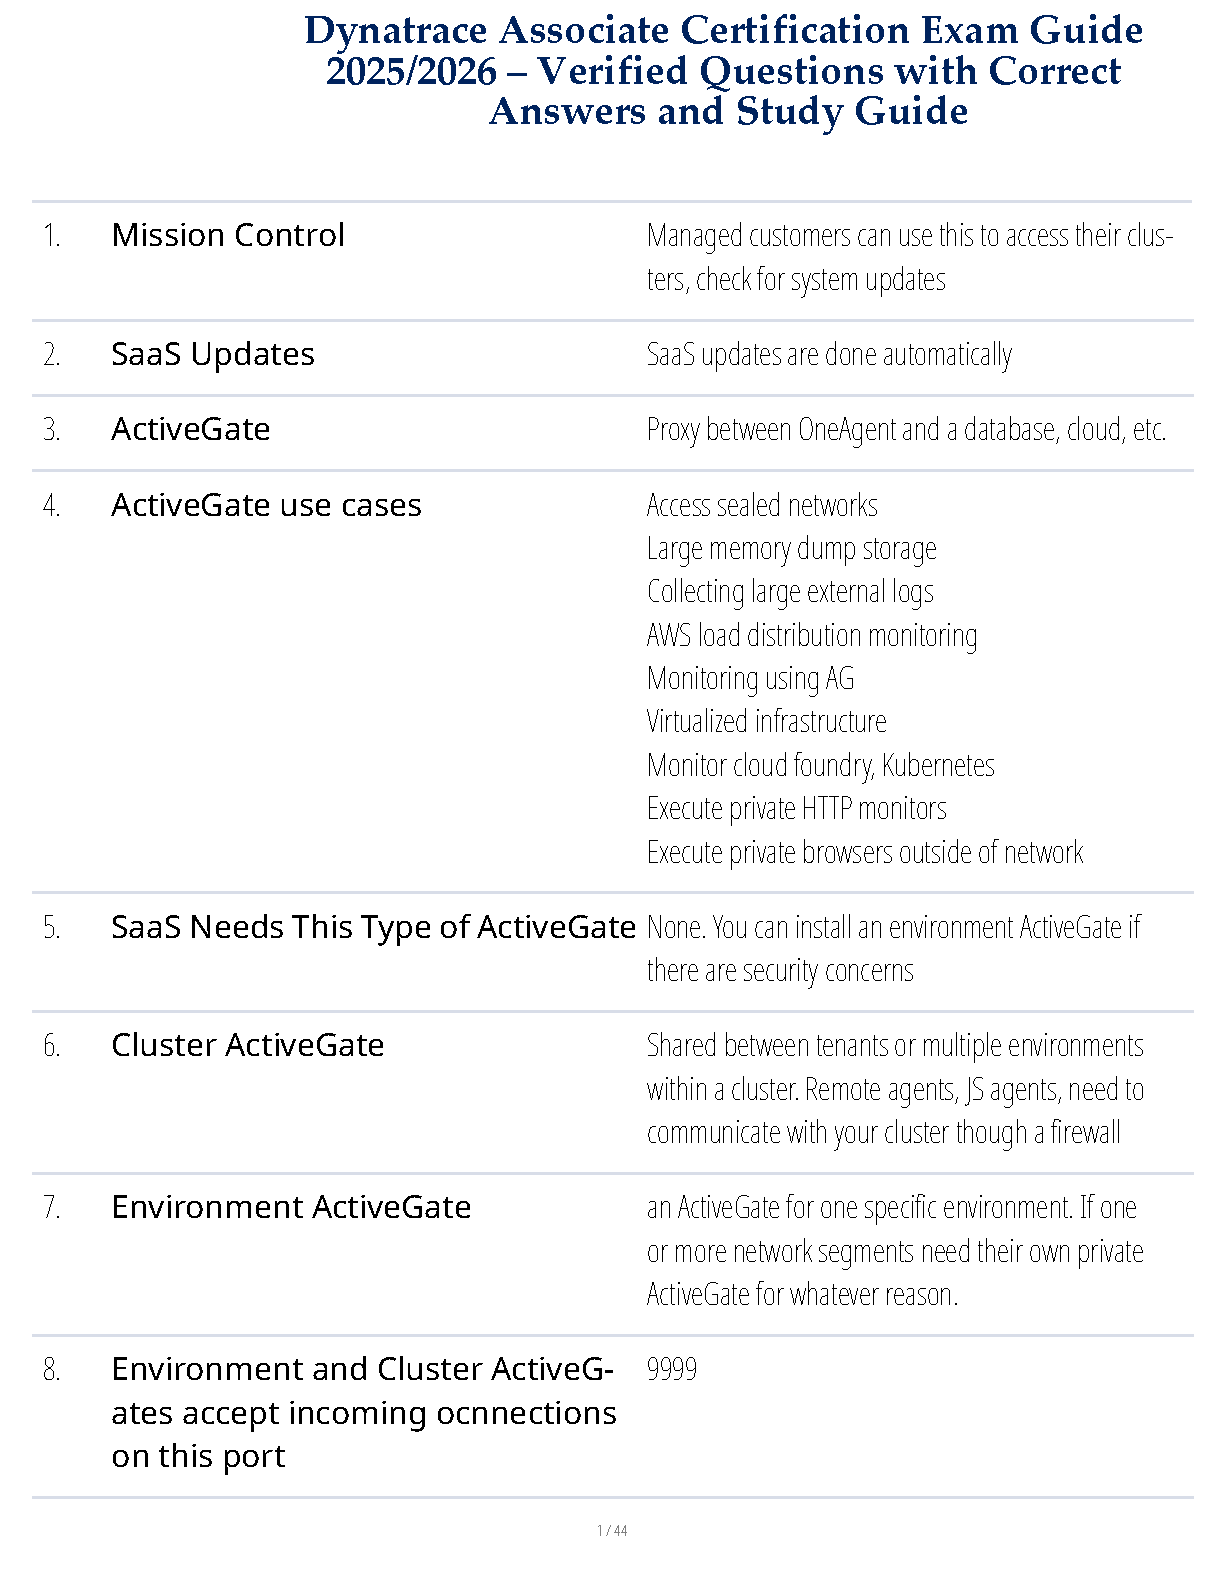Click "Monitor cloud foundry, Kubernetes" line
This screenshot has width=1224, height=1584.
point(821,765)
